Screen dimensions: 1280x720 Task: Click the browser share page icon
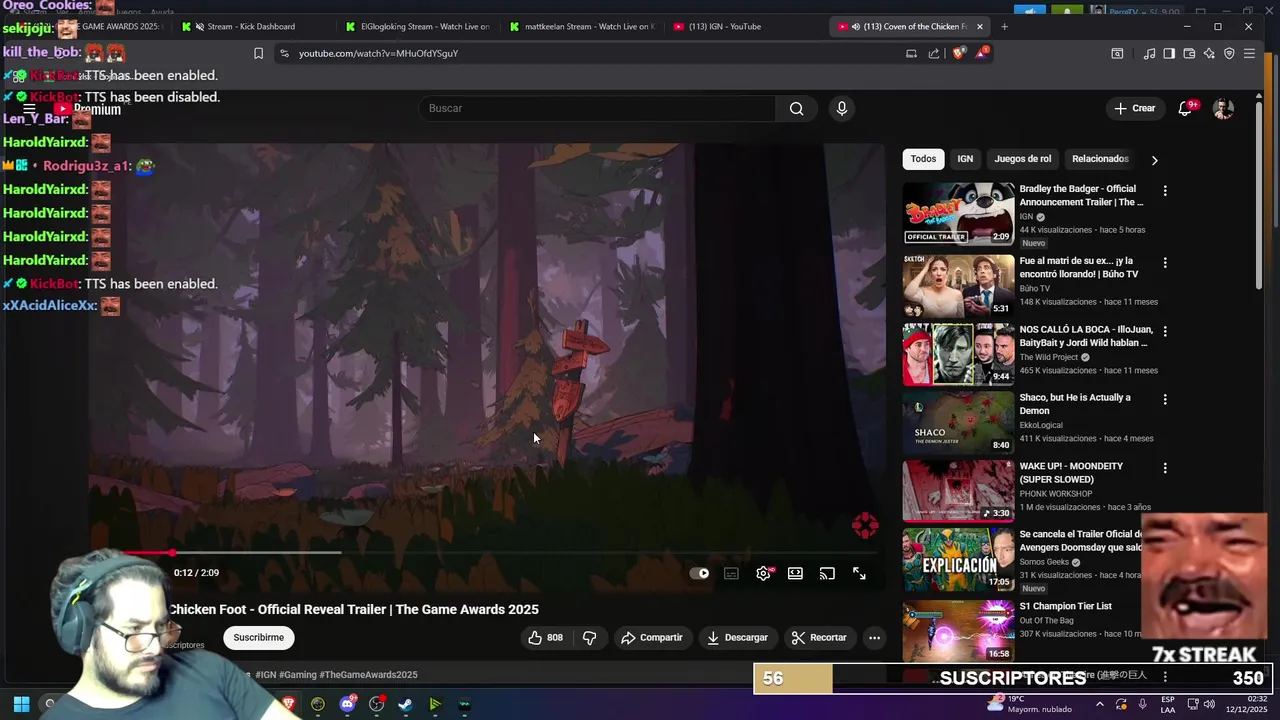pyautogui.click(x=933, y=53)
